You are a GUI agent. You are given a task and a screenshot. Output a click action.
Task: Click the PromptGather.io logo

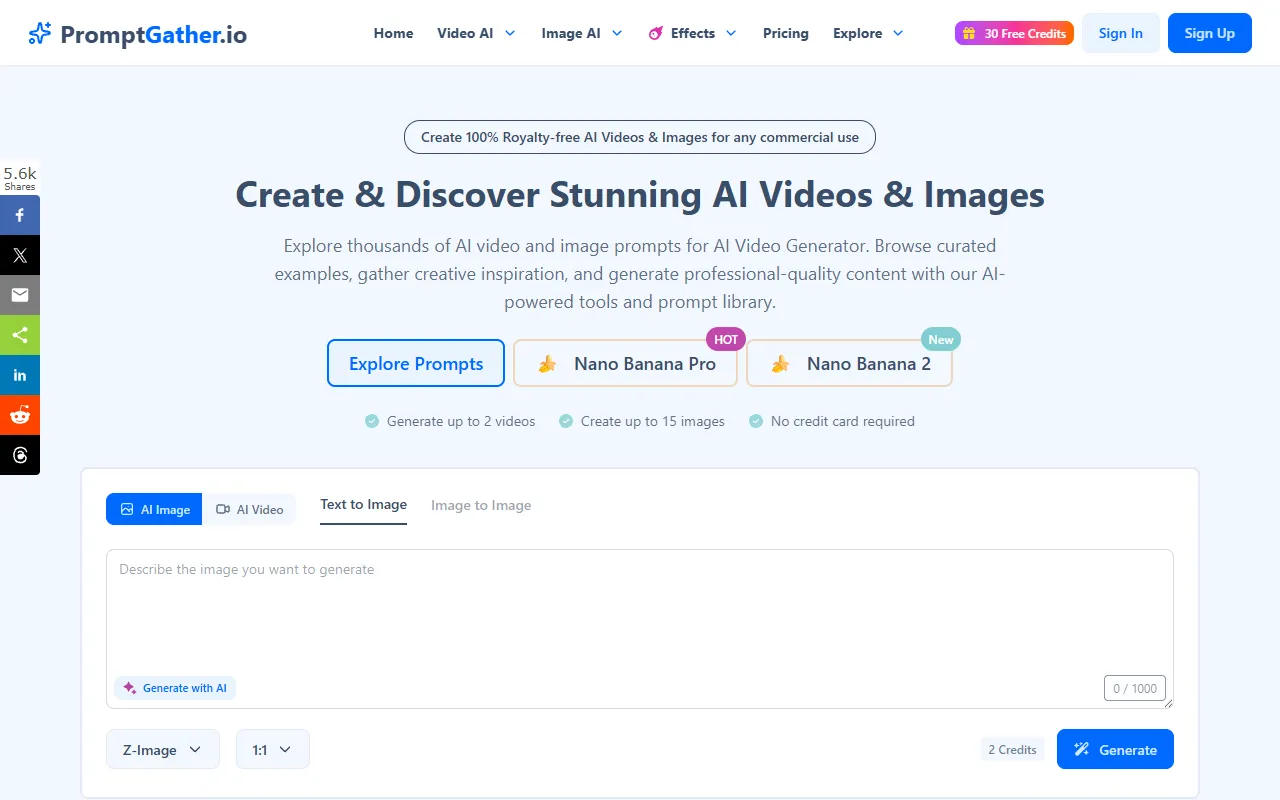pos(138,34)
